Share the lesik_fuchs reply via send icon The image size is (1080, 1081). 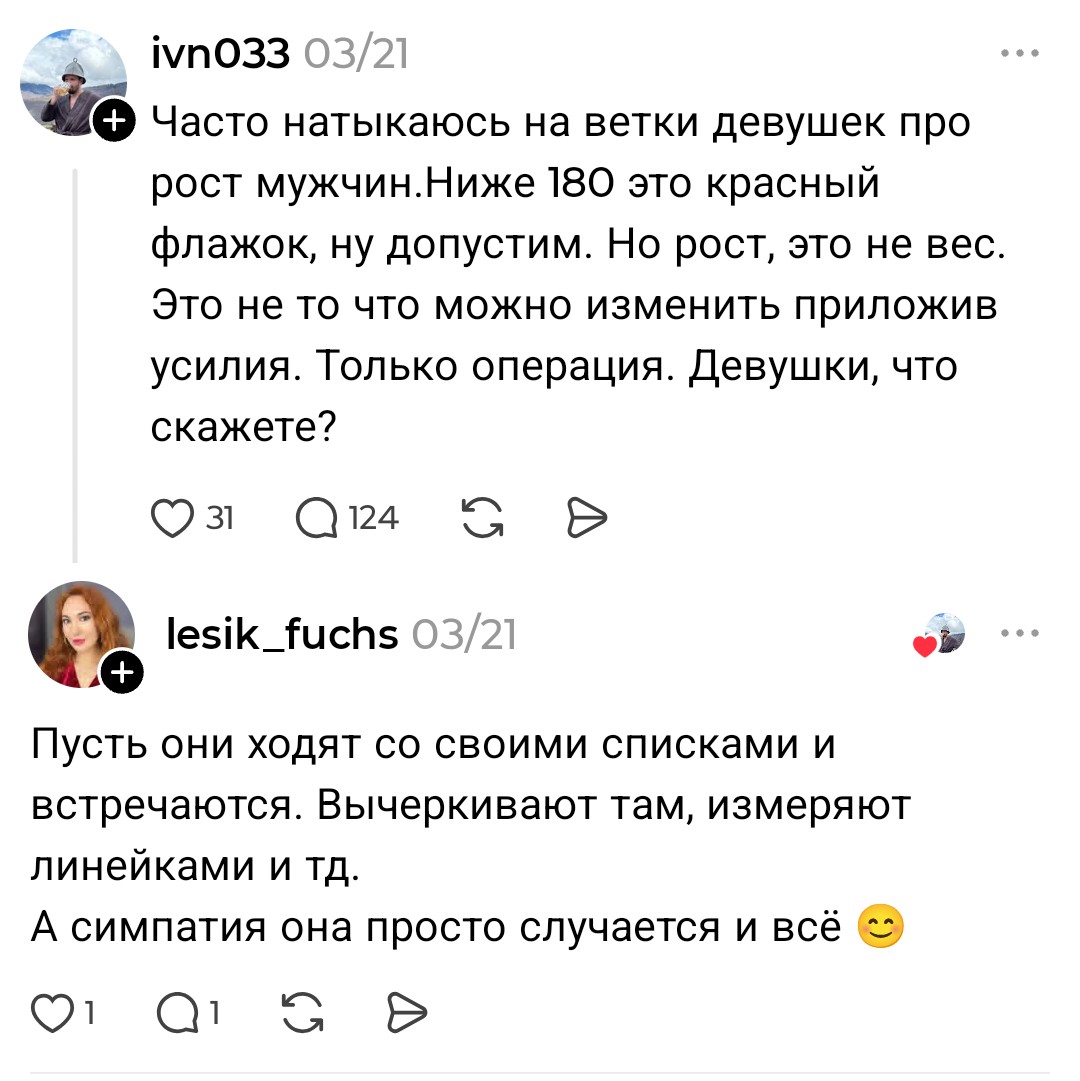[405, 1015]
